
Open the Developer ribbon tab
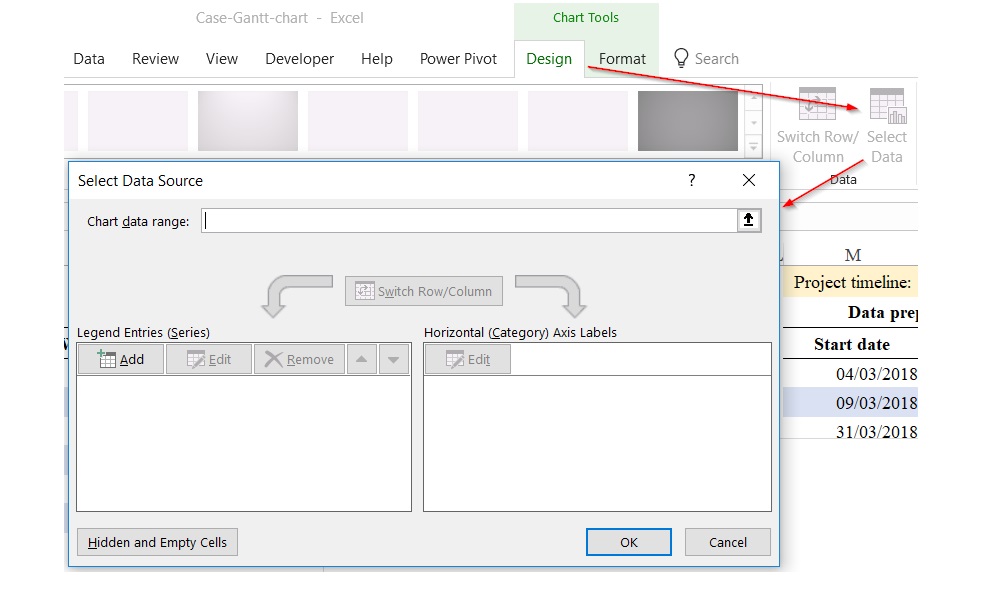pos(299,59)
